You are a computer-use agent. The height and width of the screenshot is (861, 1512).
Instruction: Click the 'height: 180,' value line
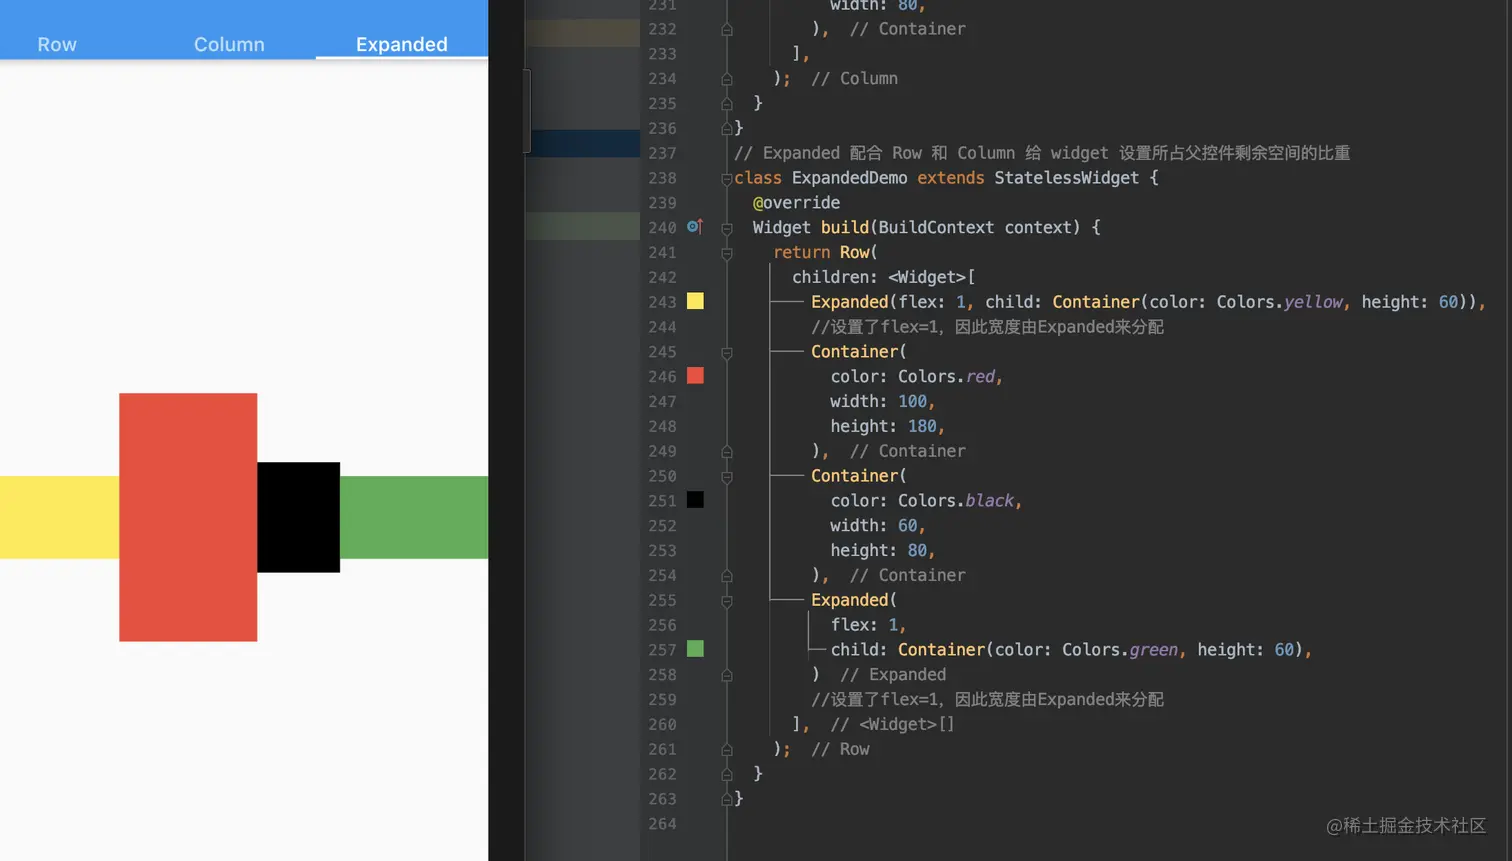click(x=887, y=426)
